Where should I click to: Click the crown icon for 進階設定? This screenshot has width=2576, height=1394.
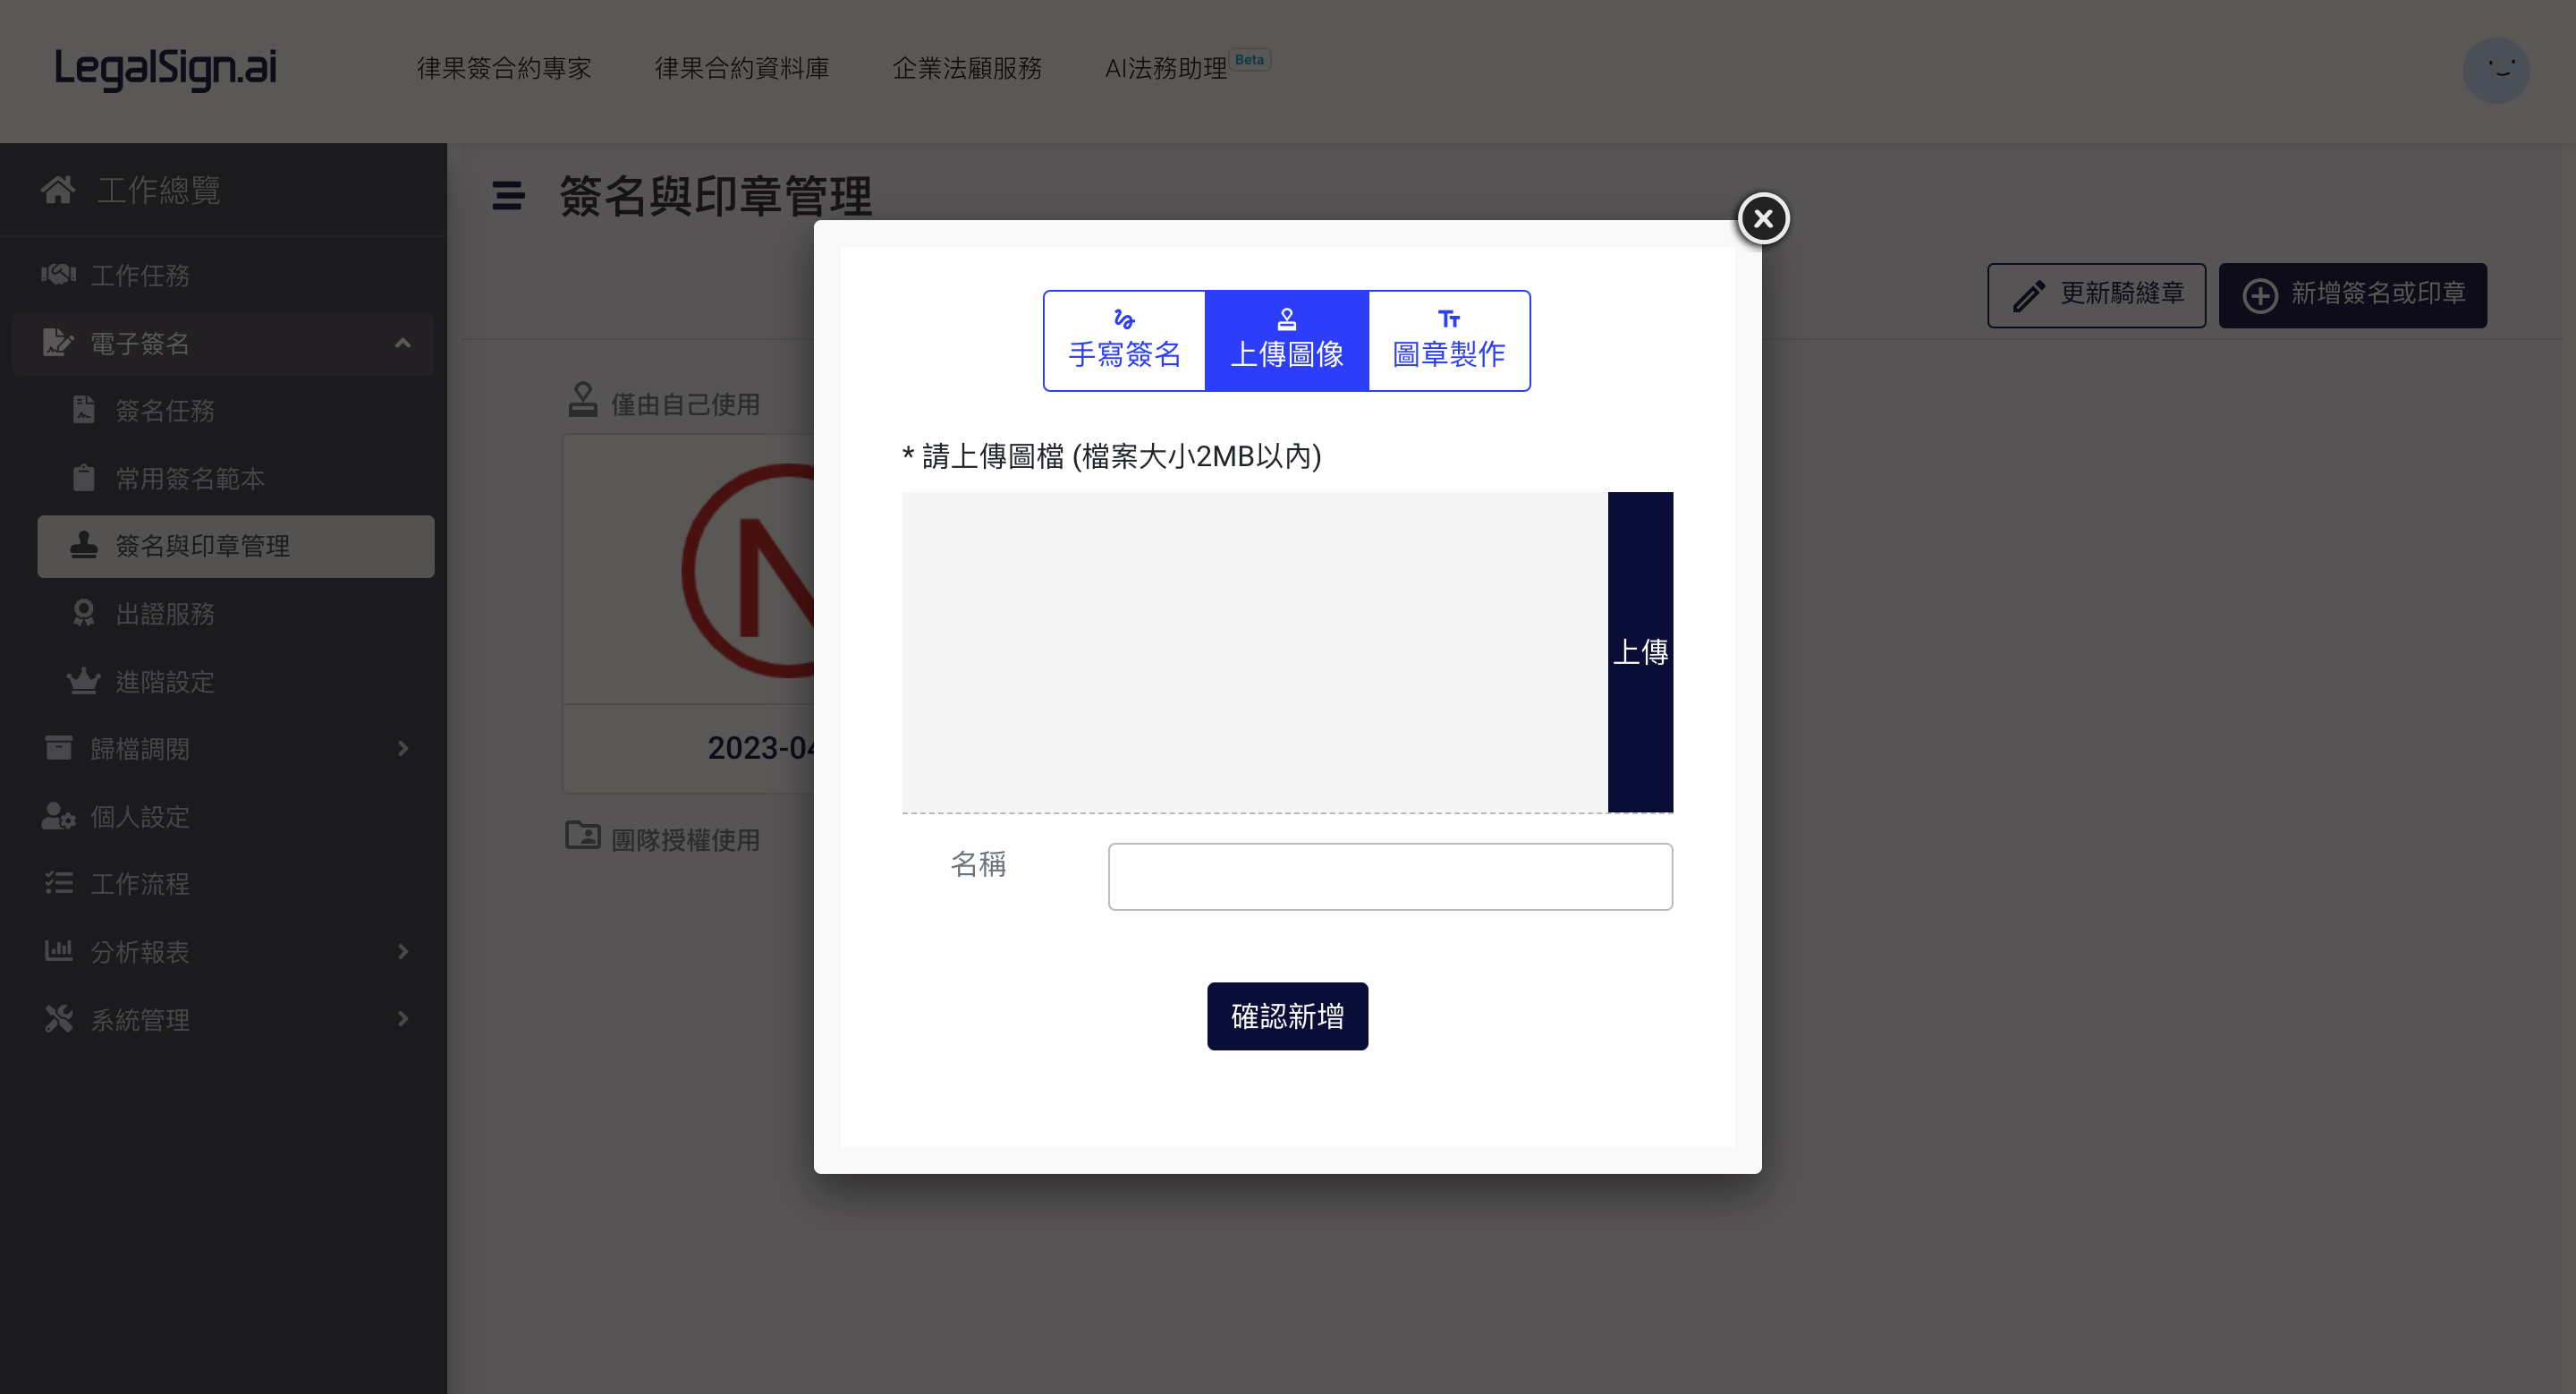tap(84, 681)
